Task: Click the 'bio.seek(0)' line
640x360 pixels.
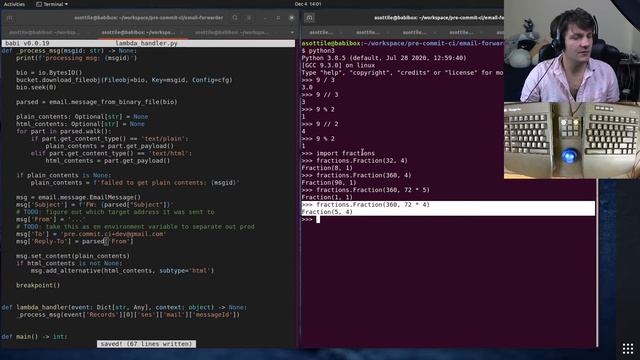Action: point(36,87)
